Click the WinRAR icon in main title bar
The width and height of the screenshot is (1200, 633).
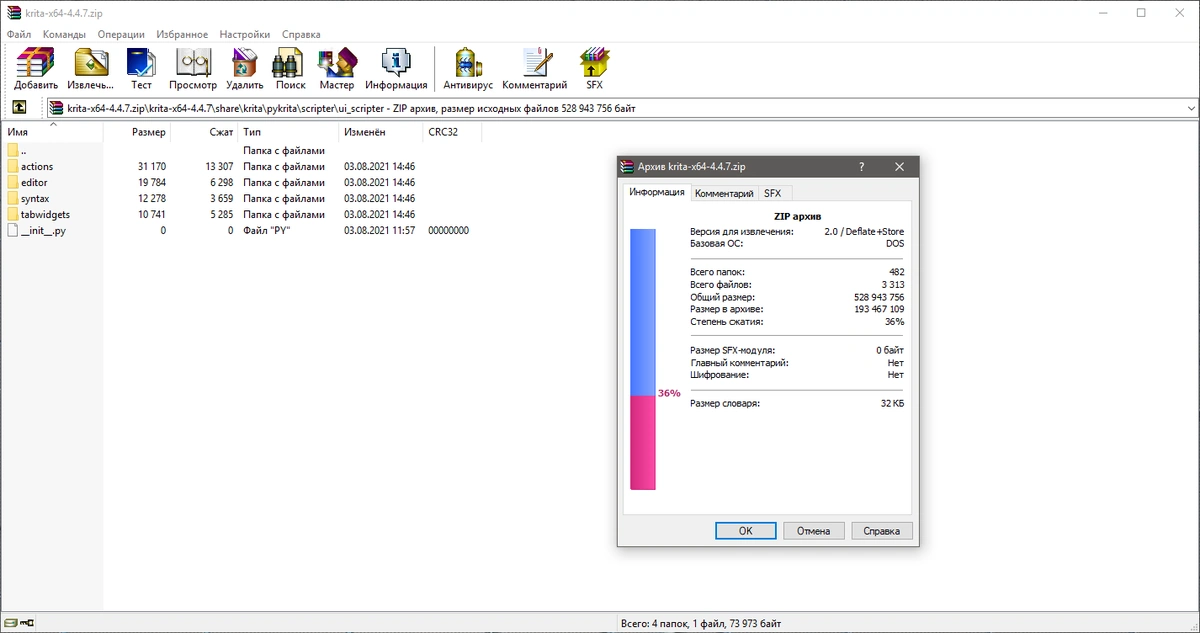[x=13, y=13]
